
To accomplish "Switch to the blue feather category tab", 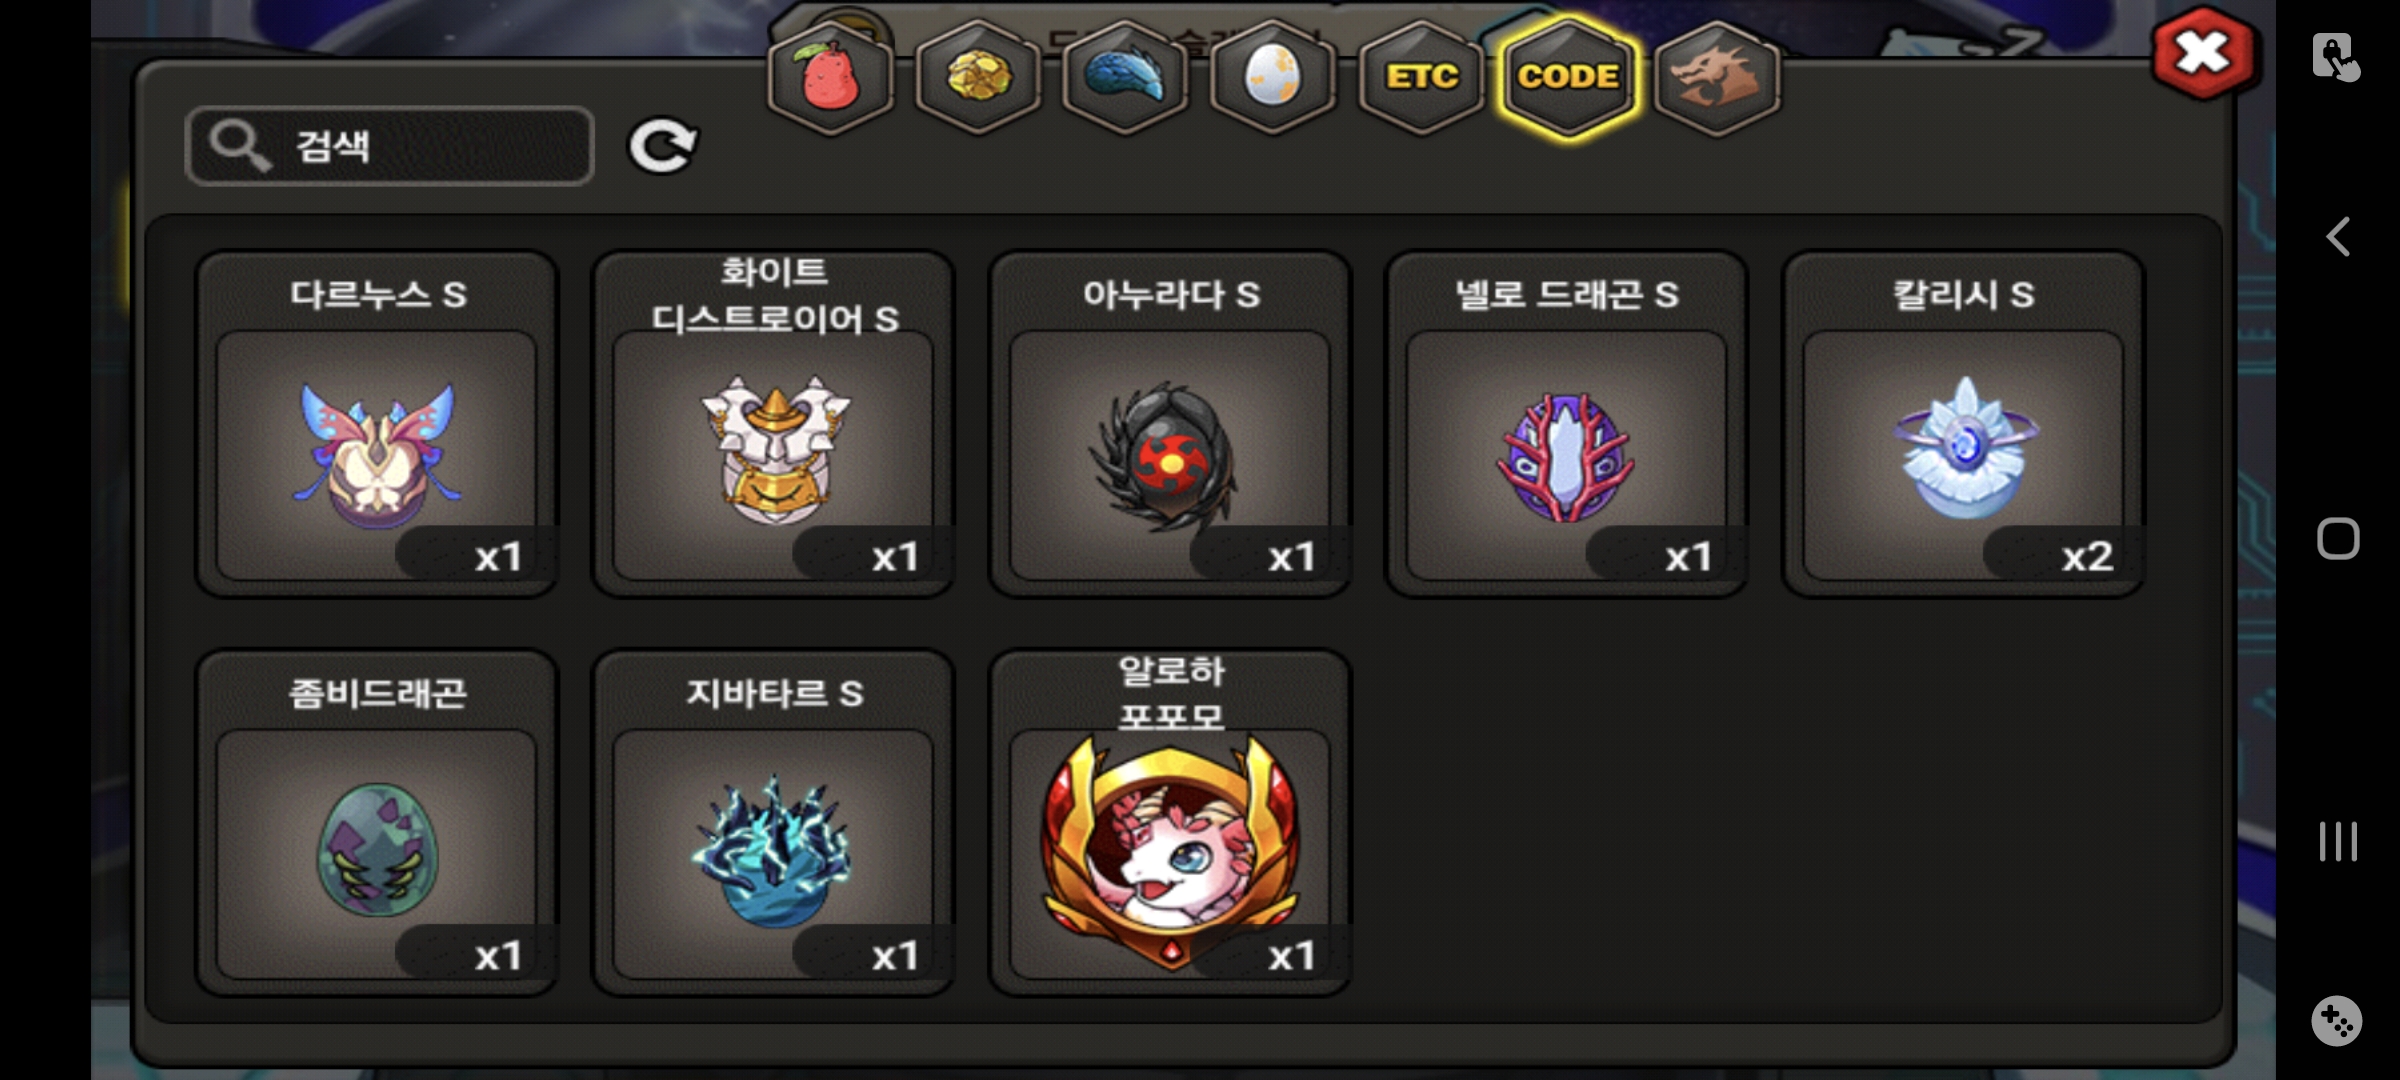I will [1125, 78].
